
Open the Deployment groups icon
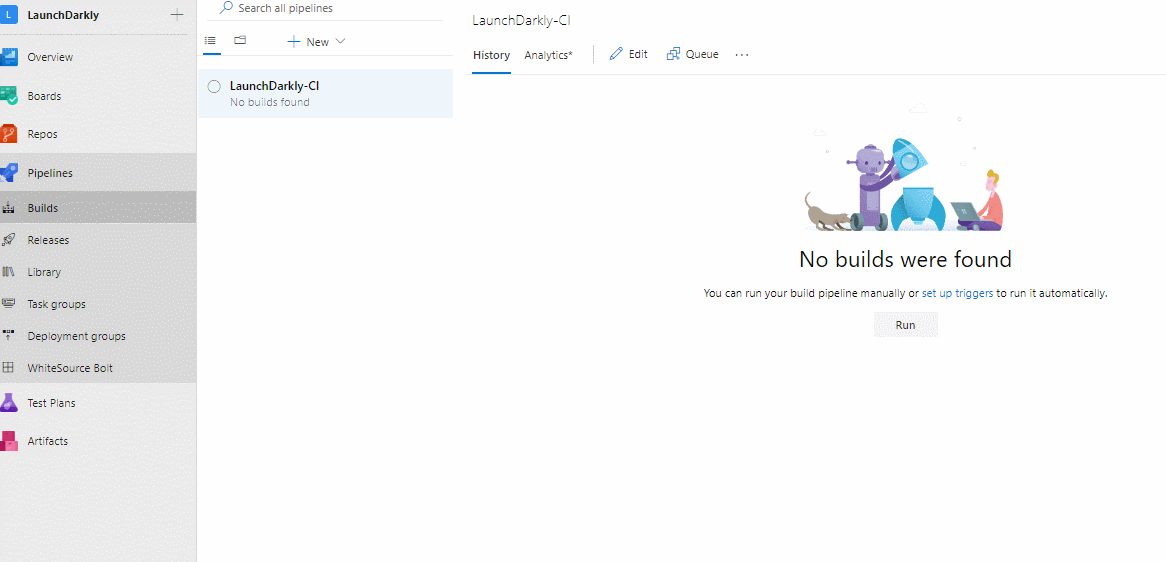pos(9,336)
